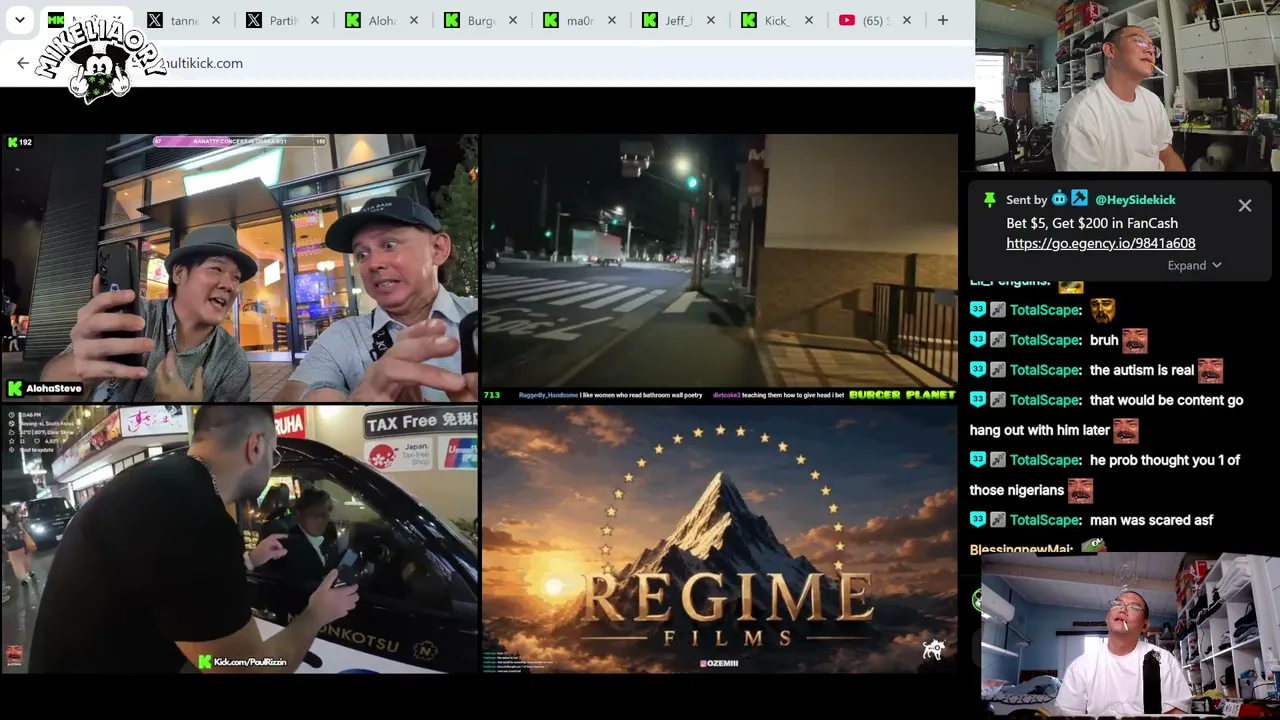Select the AlohaSteve stream video

(x=239, y=268)
